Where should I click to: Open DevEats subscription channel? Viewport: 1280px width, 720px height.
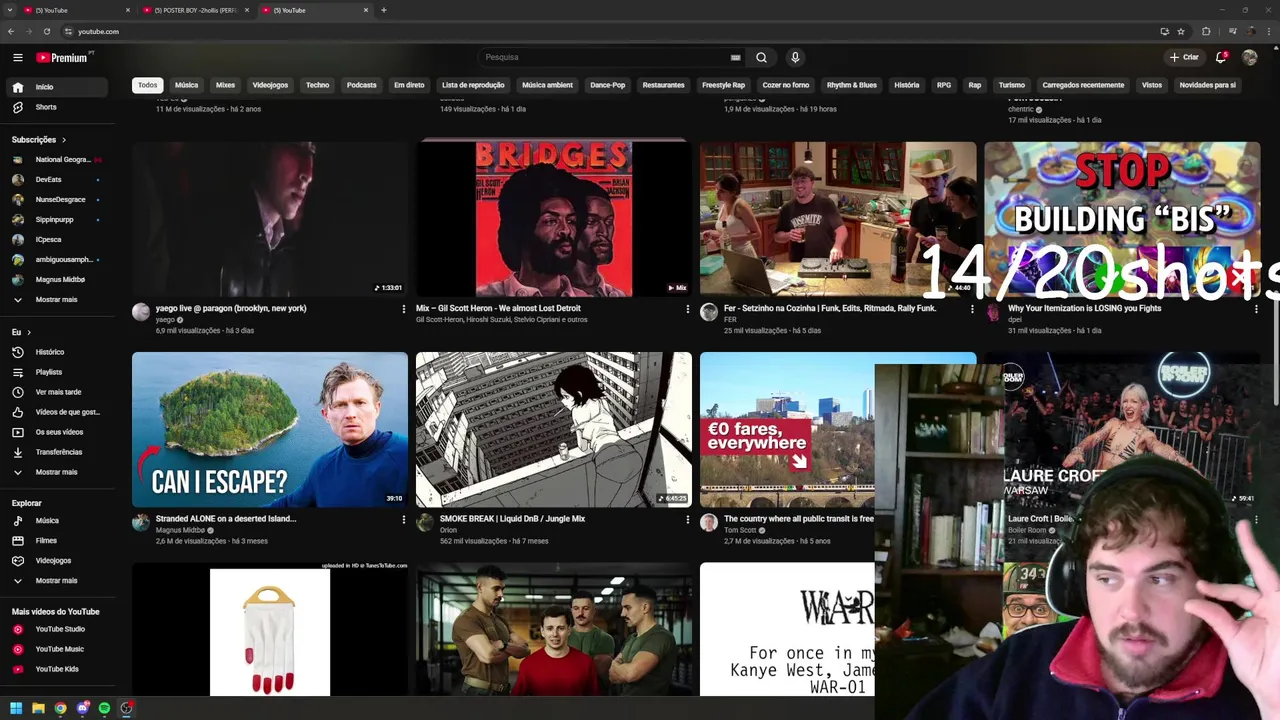[57, 180]
